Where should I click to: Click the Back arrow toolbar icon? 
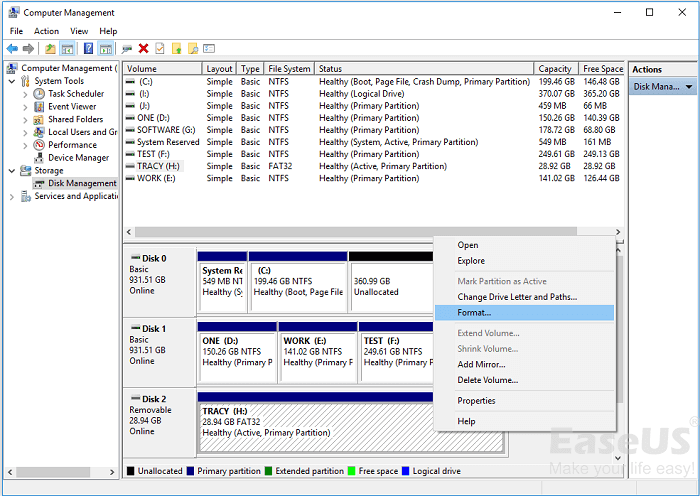(x=12, y=48)
